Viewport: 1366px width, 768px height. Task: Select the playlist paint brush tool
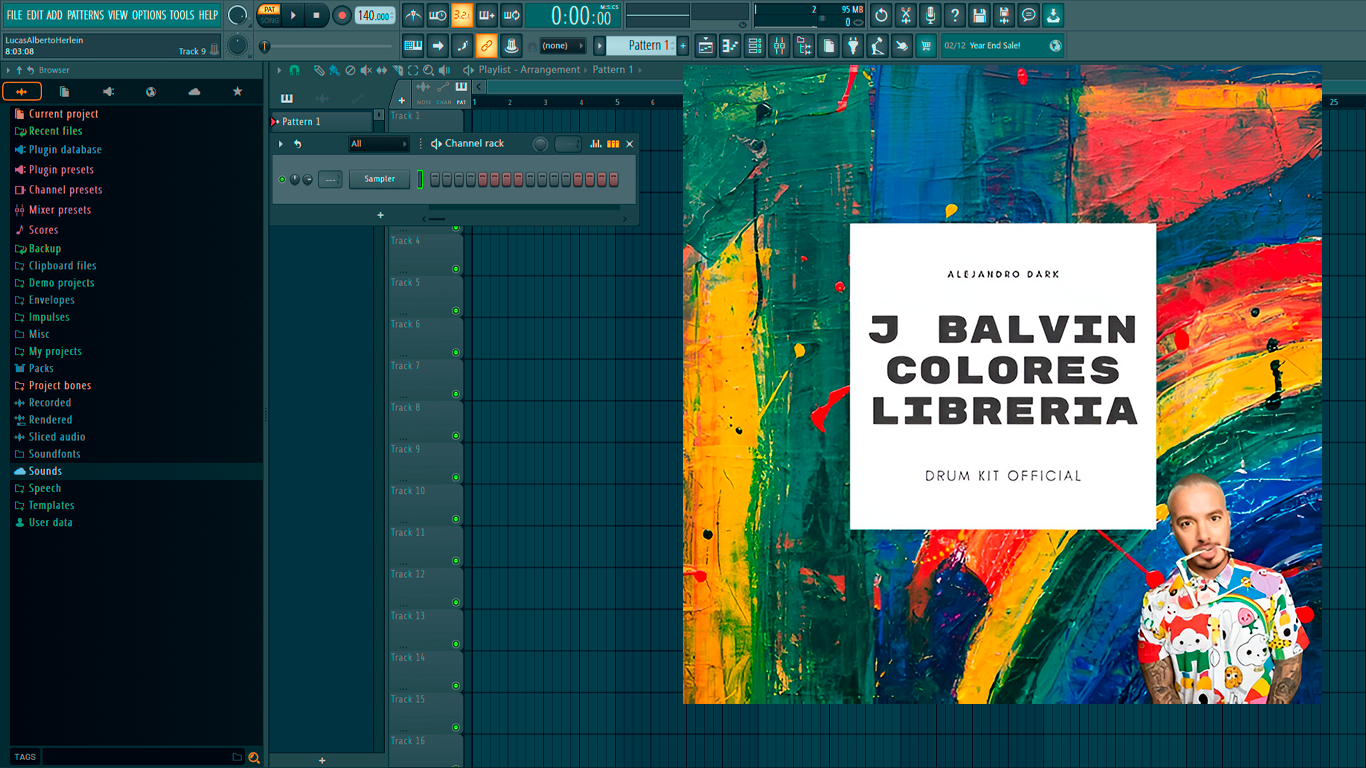[334, 70]
